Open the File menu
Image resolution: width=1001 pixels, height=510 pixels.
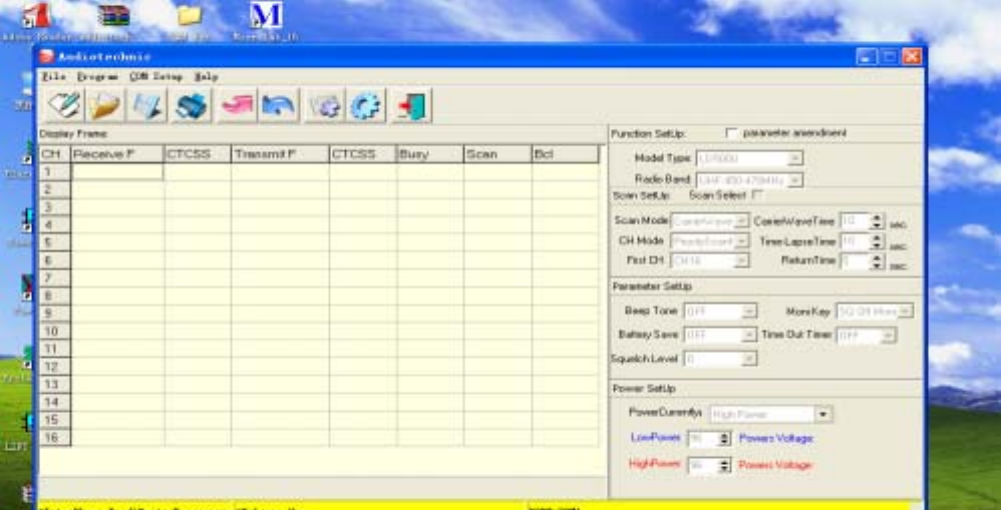(x=54, y=77)
